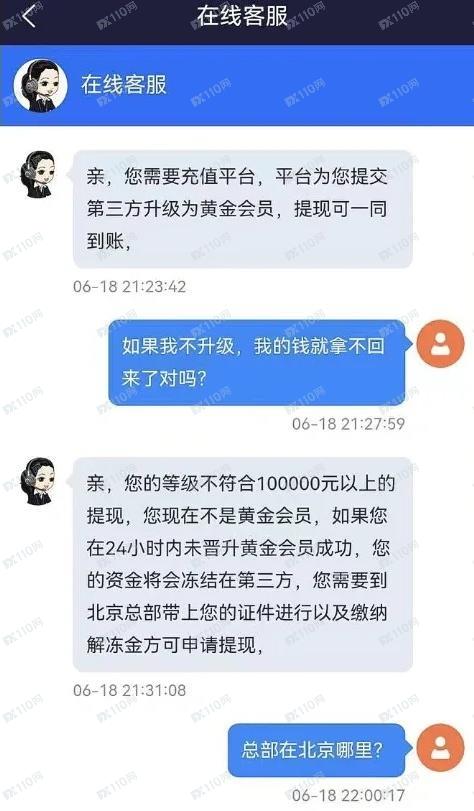The width and height of the screenshot is (474, 811).
Task: Tap the back arrow in header
Action: tap(28, 16)
